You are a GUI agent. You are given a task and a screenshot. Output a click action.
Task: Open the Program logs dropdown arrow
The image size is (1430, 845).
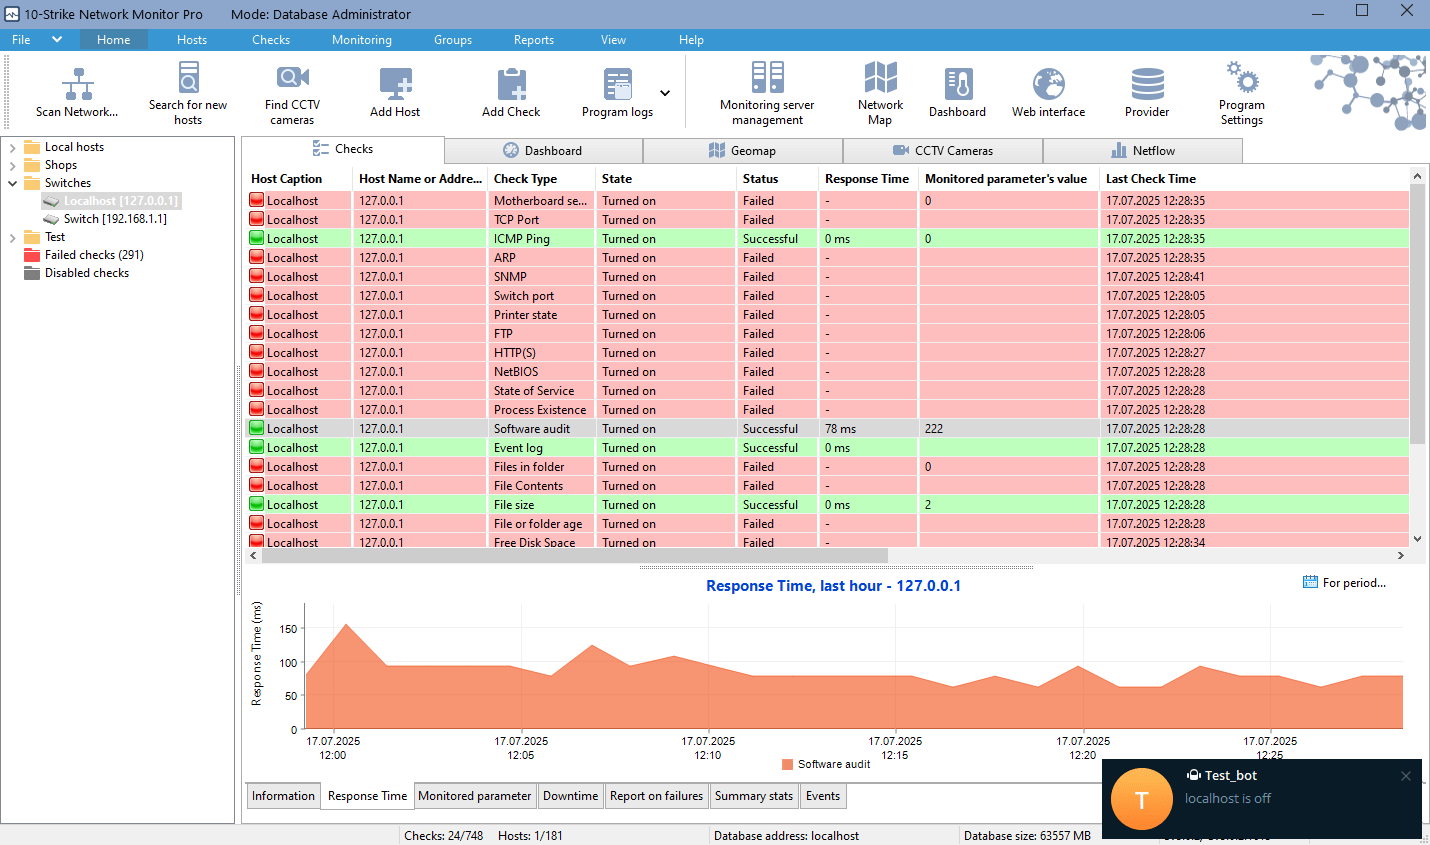[665, 93]
